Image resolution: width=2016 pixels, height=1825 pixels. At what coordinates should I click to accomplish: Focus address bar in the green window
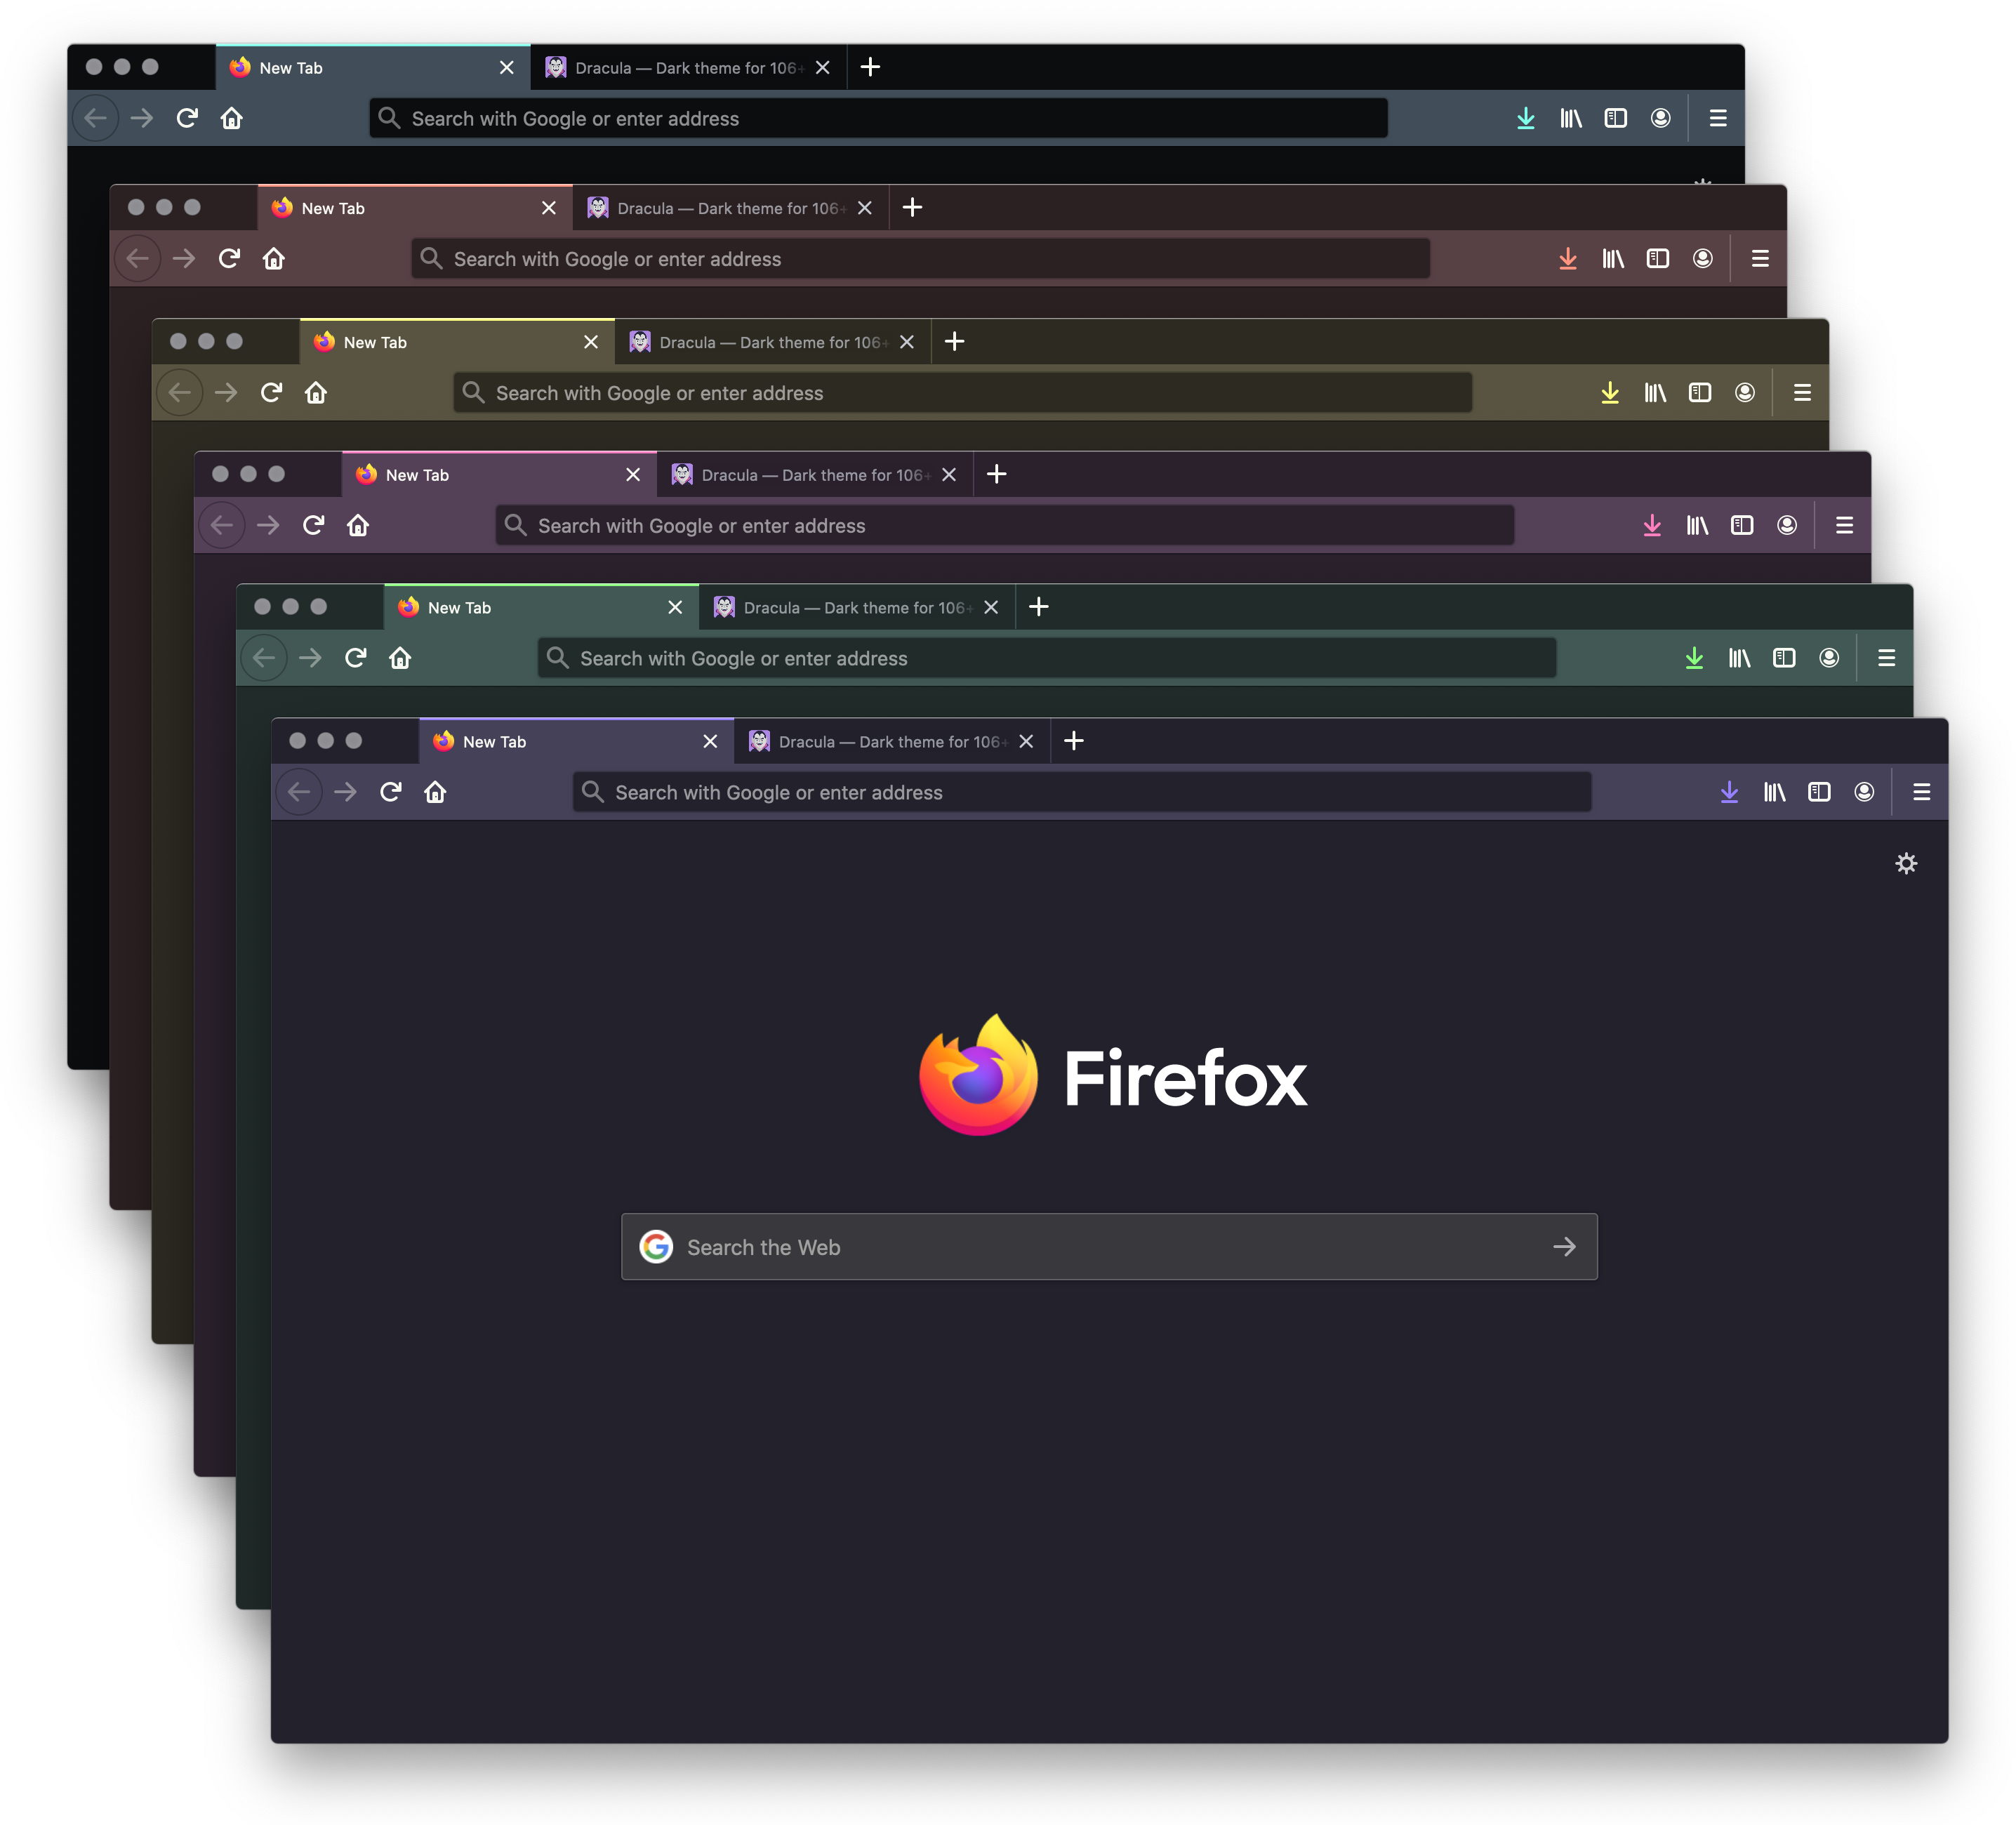pyautogui.click(x=1047, y=658)
